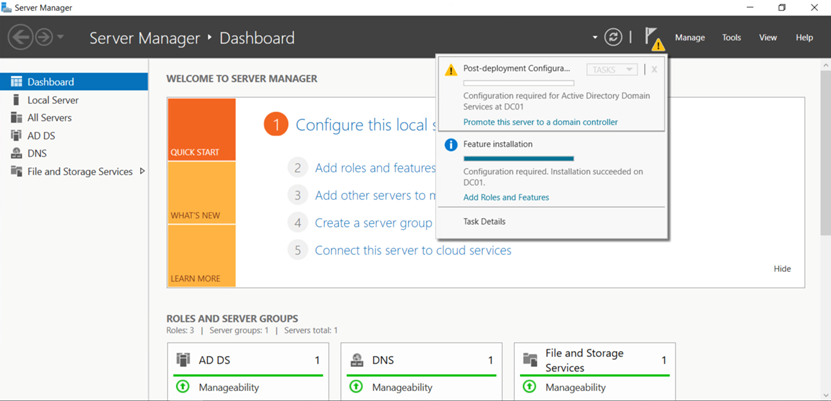
Task: Open the AD DS role tile header
Action: [x=248, y=360]
